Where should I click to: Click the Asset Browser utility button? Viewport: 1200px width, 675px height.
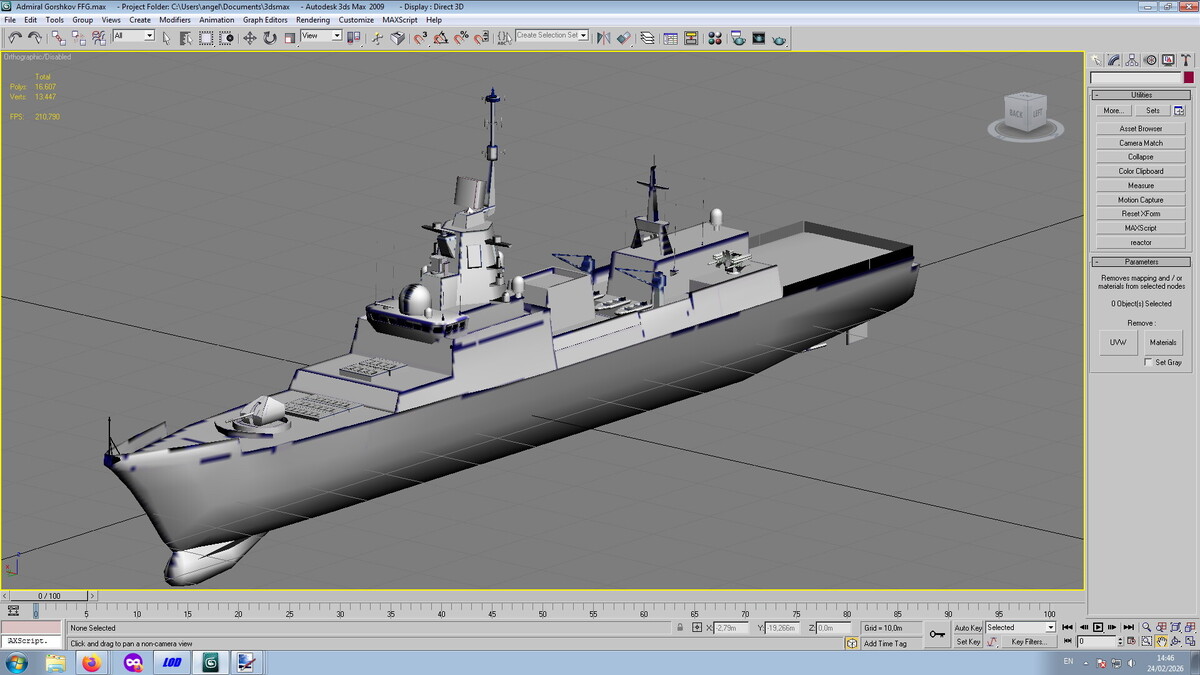1140,129
